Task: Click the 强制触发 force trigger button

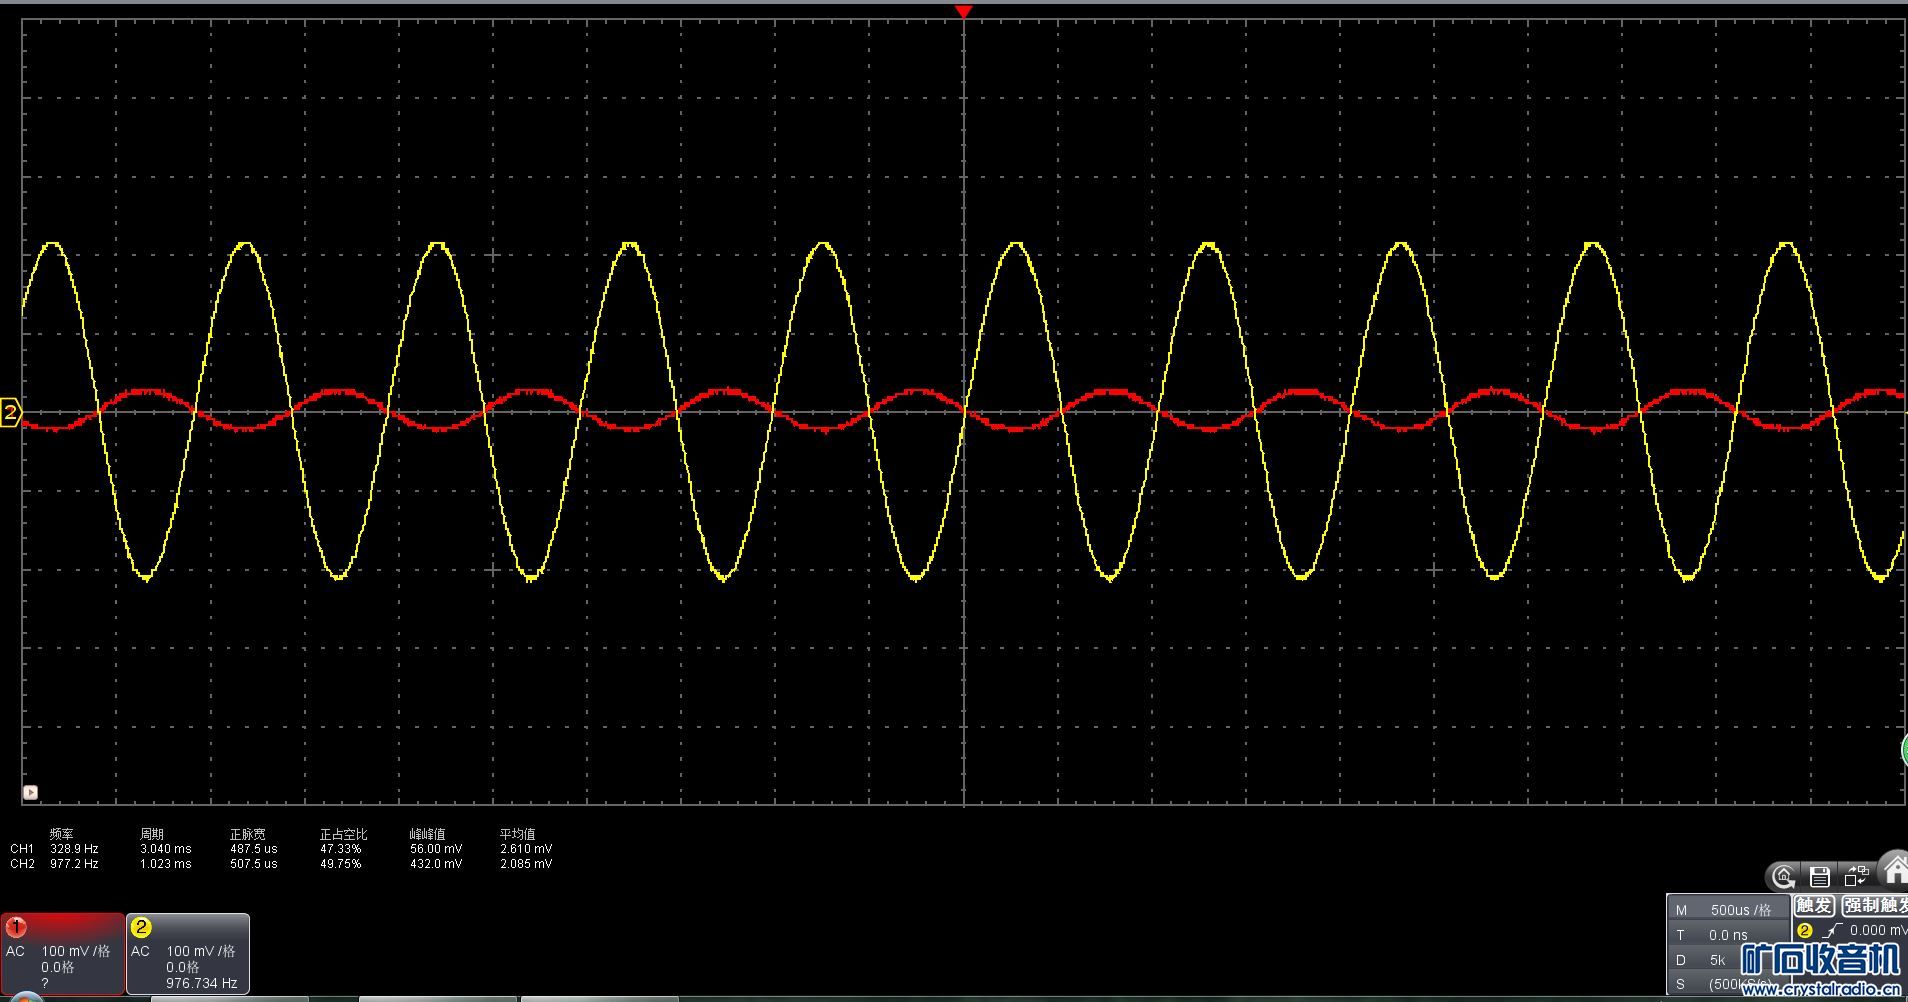Action: (1875, 905)
